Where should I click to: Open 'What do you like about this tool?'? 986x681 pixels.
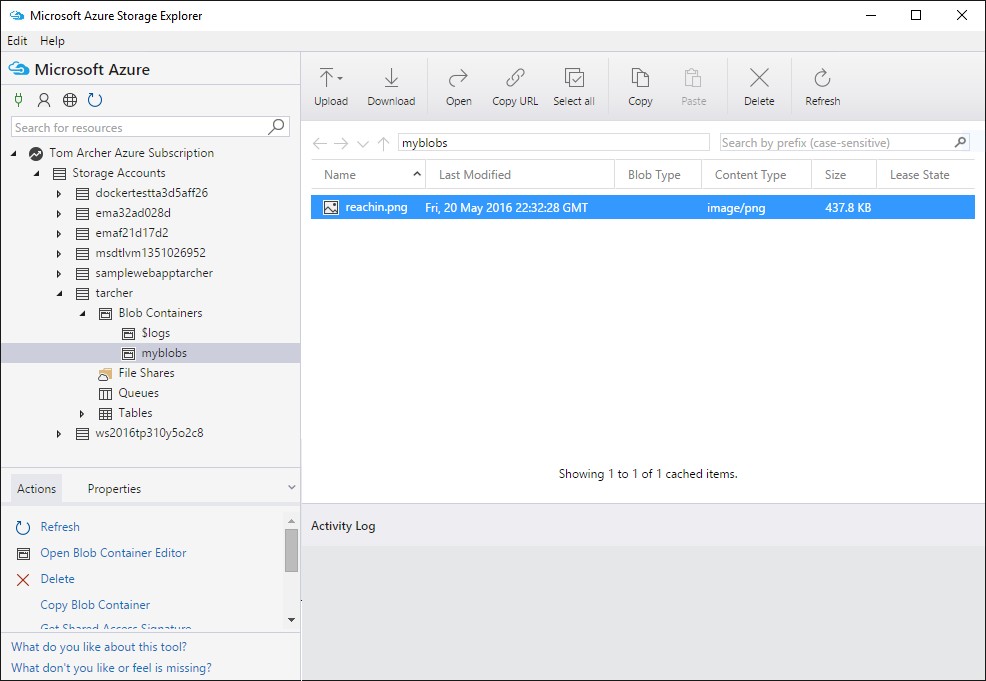[x=99, y=646]
